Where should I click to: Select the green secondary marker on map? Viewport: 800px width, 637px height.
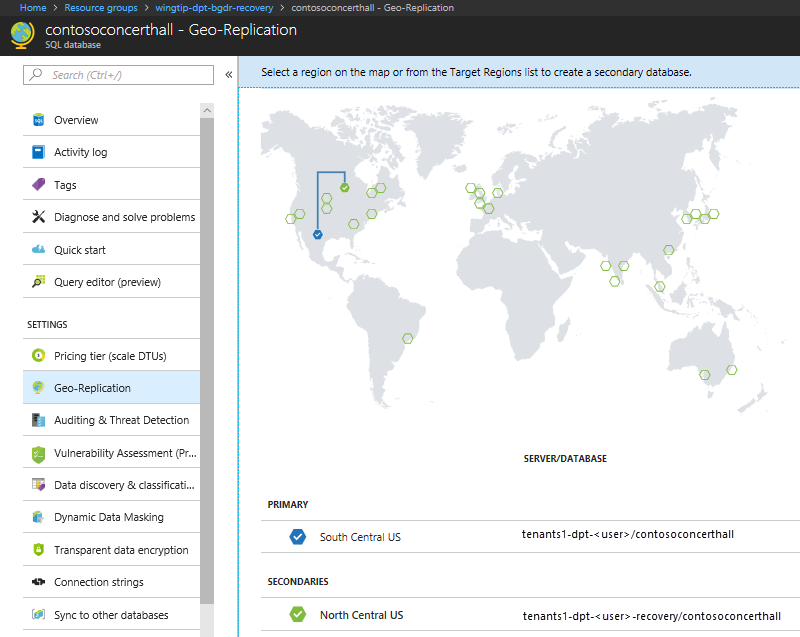click(x=345, y=188)
